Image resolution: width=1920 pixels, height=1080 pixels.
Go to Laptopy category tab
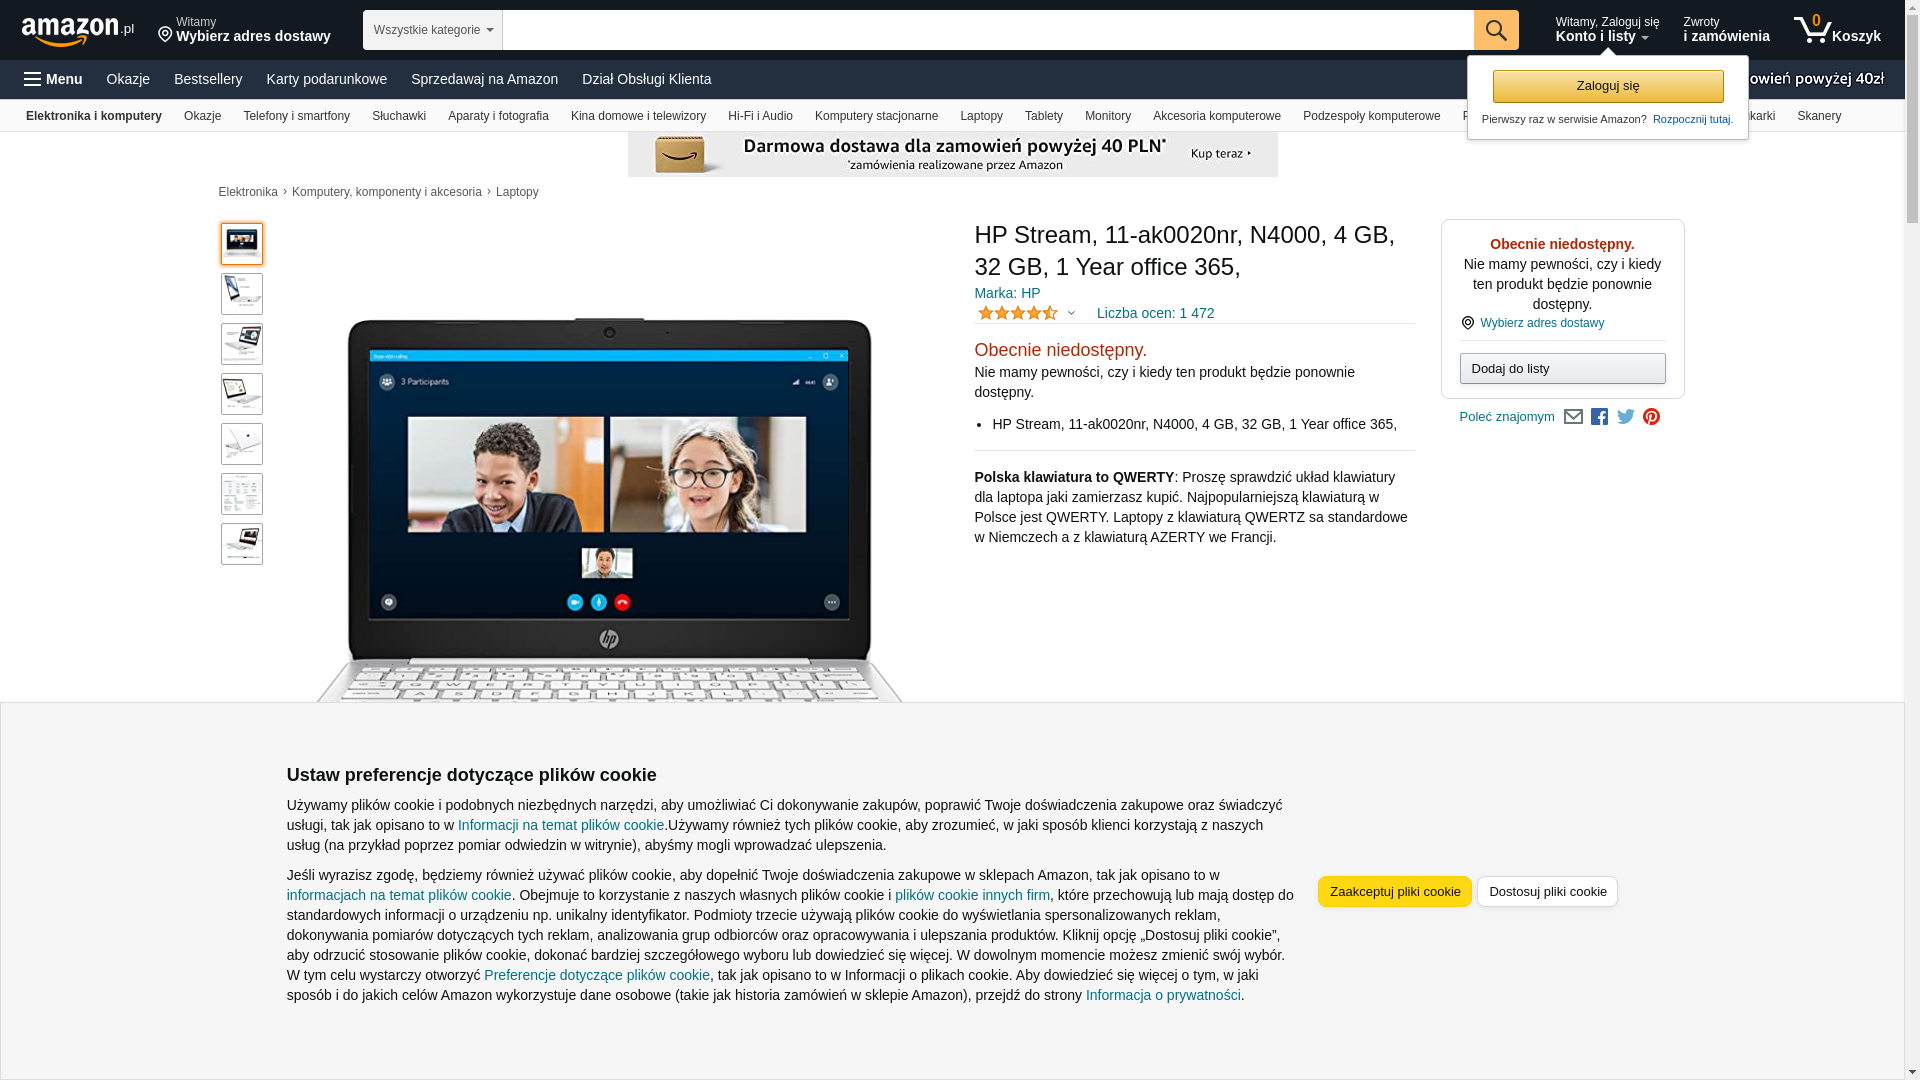click(980, 116)
